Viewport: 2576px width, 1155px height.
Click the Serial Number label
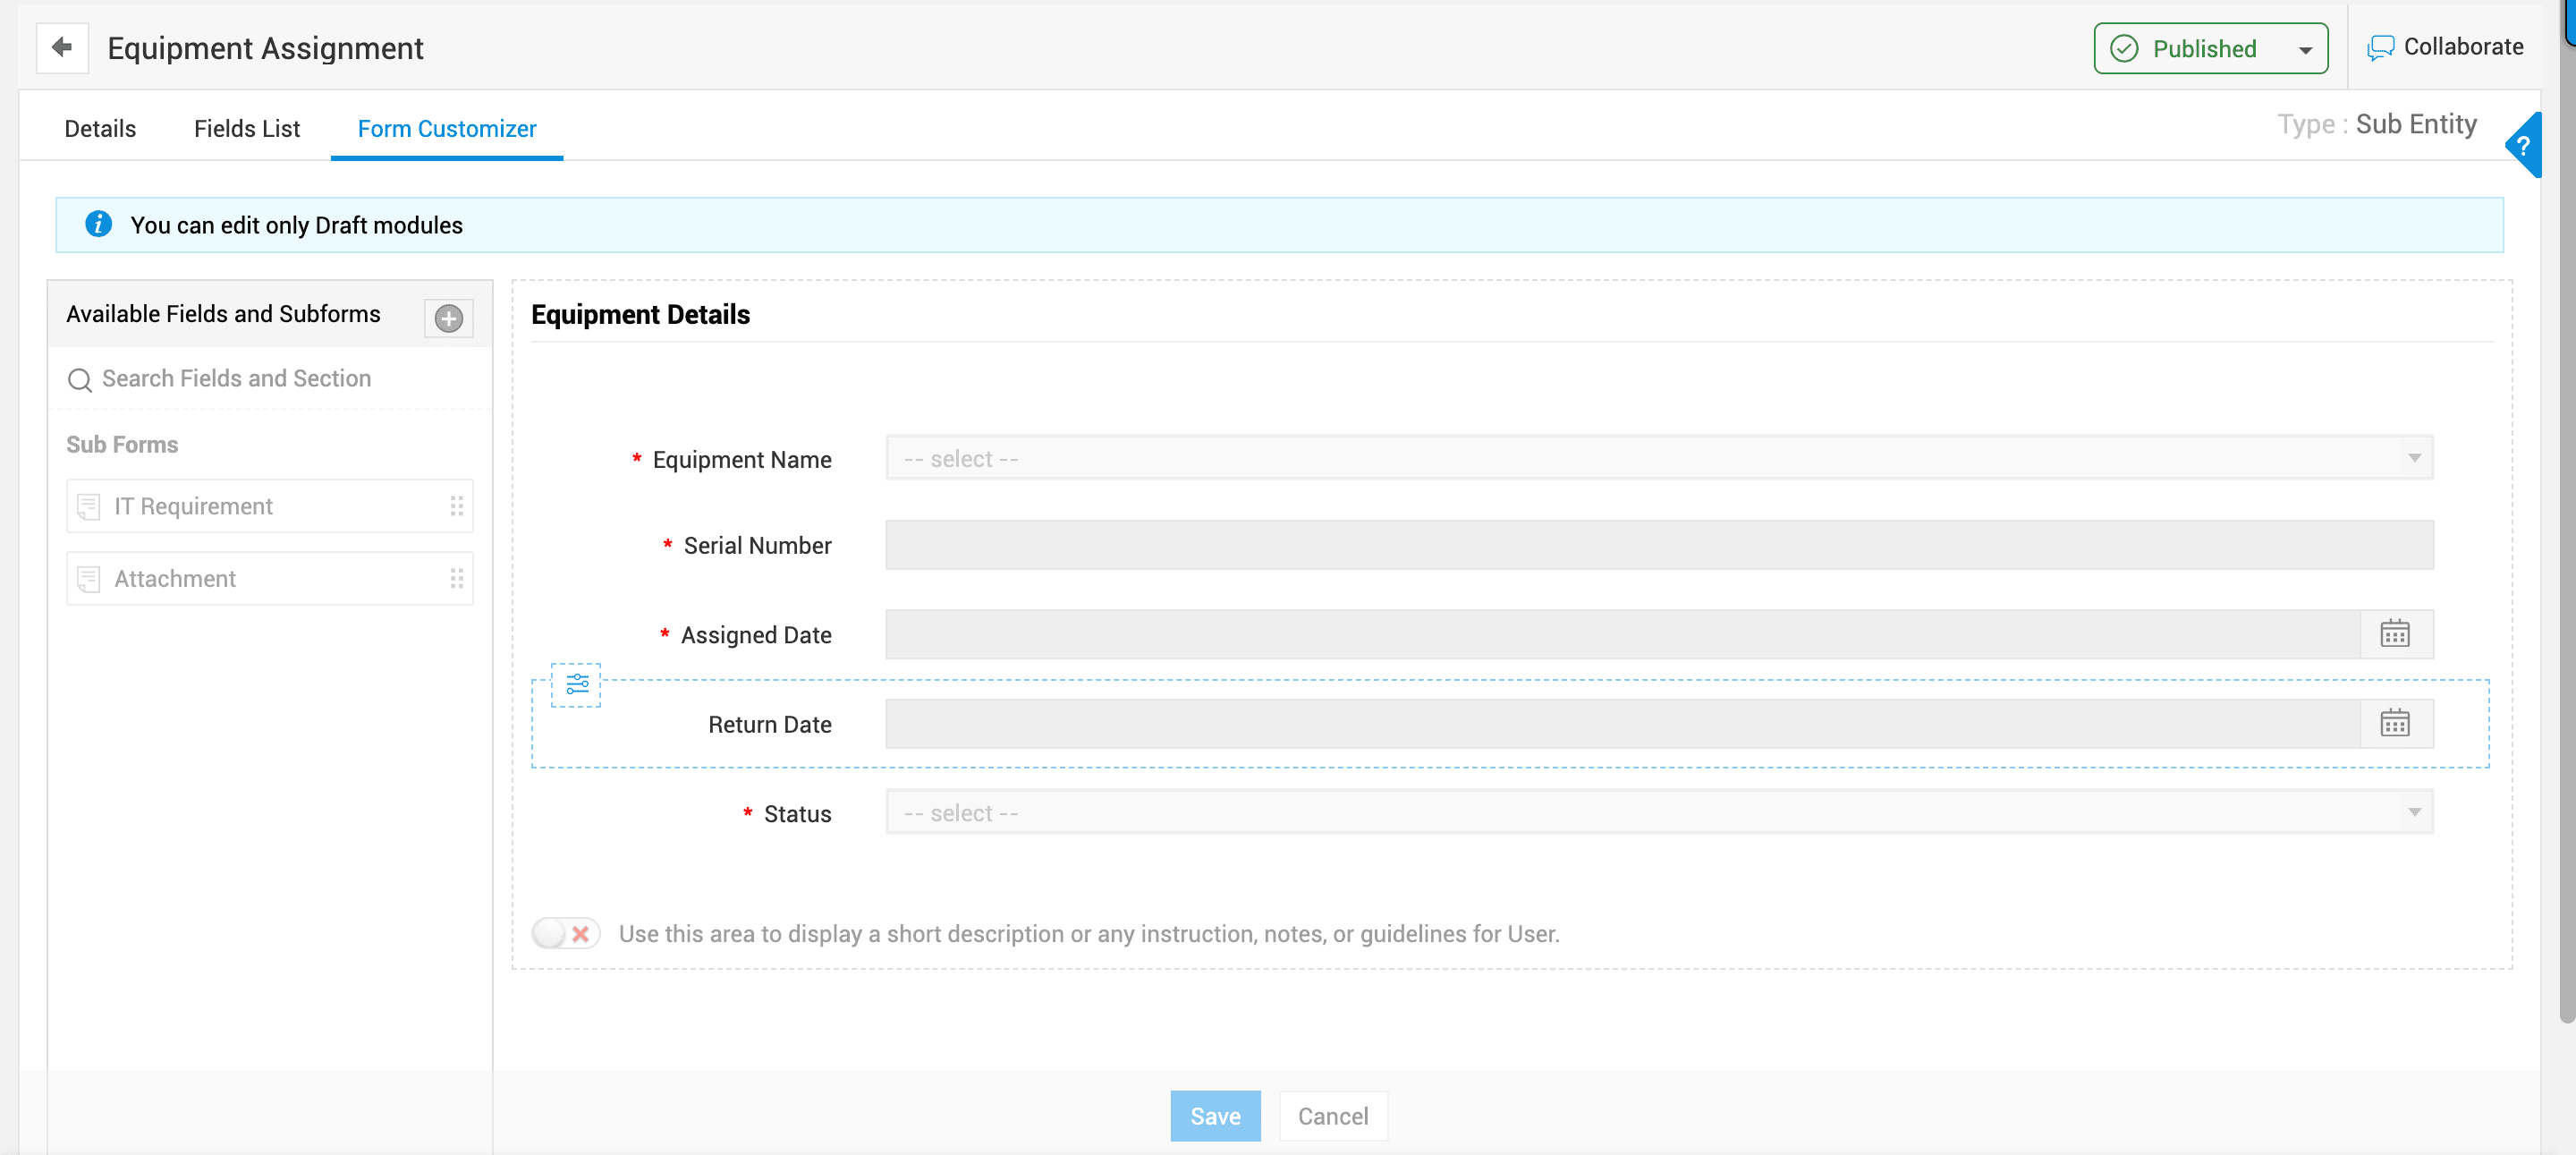(757, 545)
